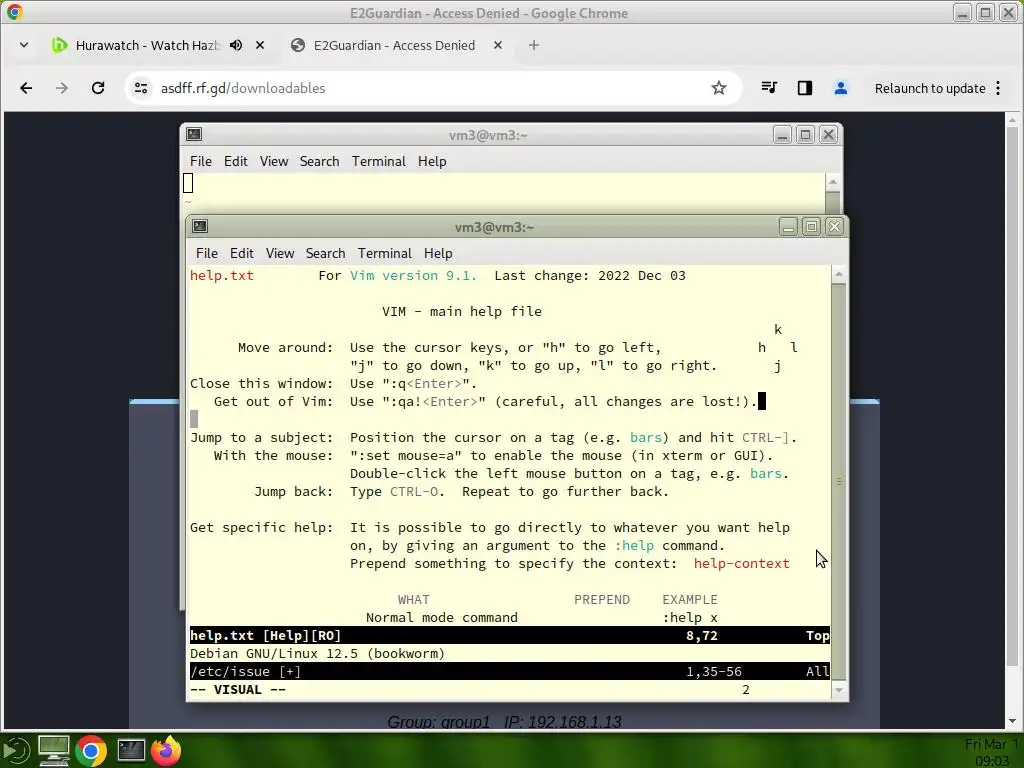Mute the Hurawatch tab audio icon

coord(236,45)
